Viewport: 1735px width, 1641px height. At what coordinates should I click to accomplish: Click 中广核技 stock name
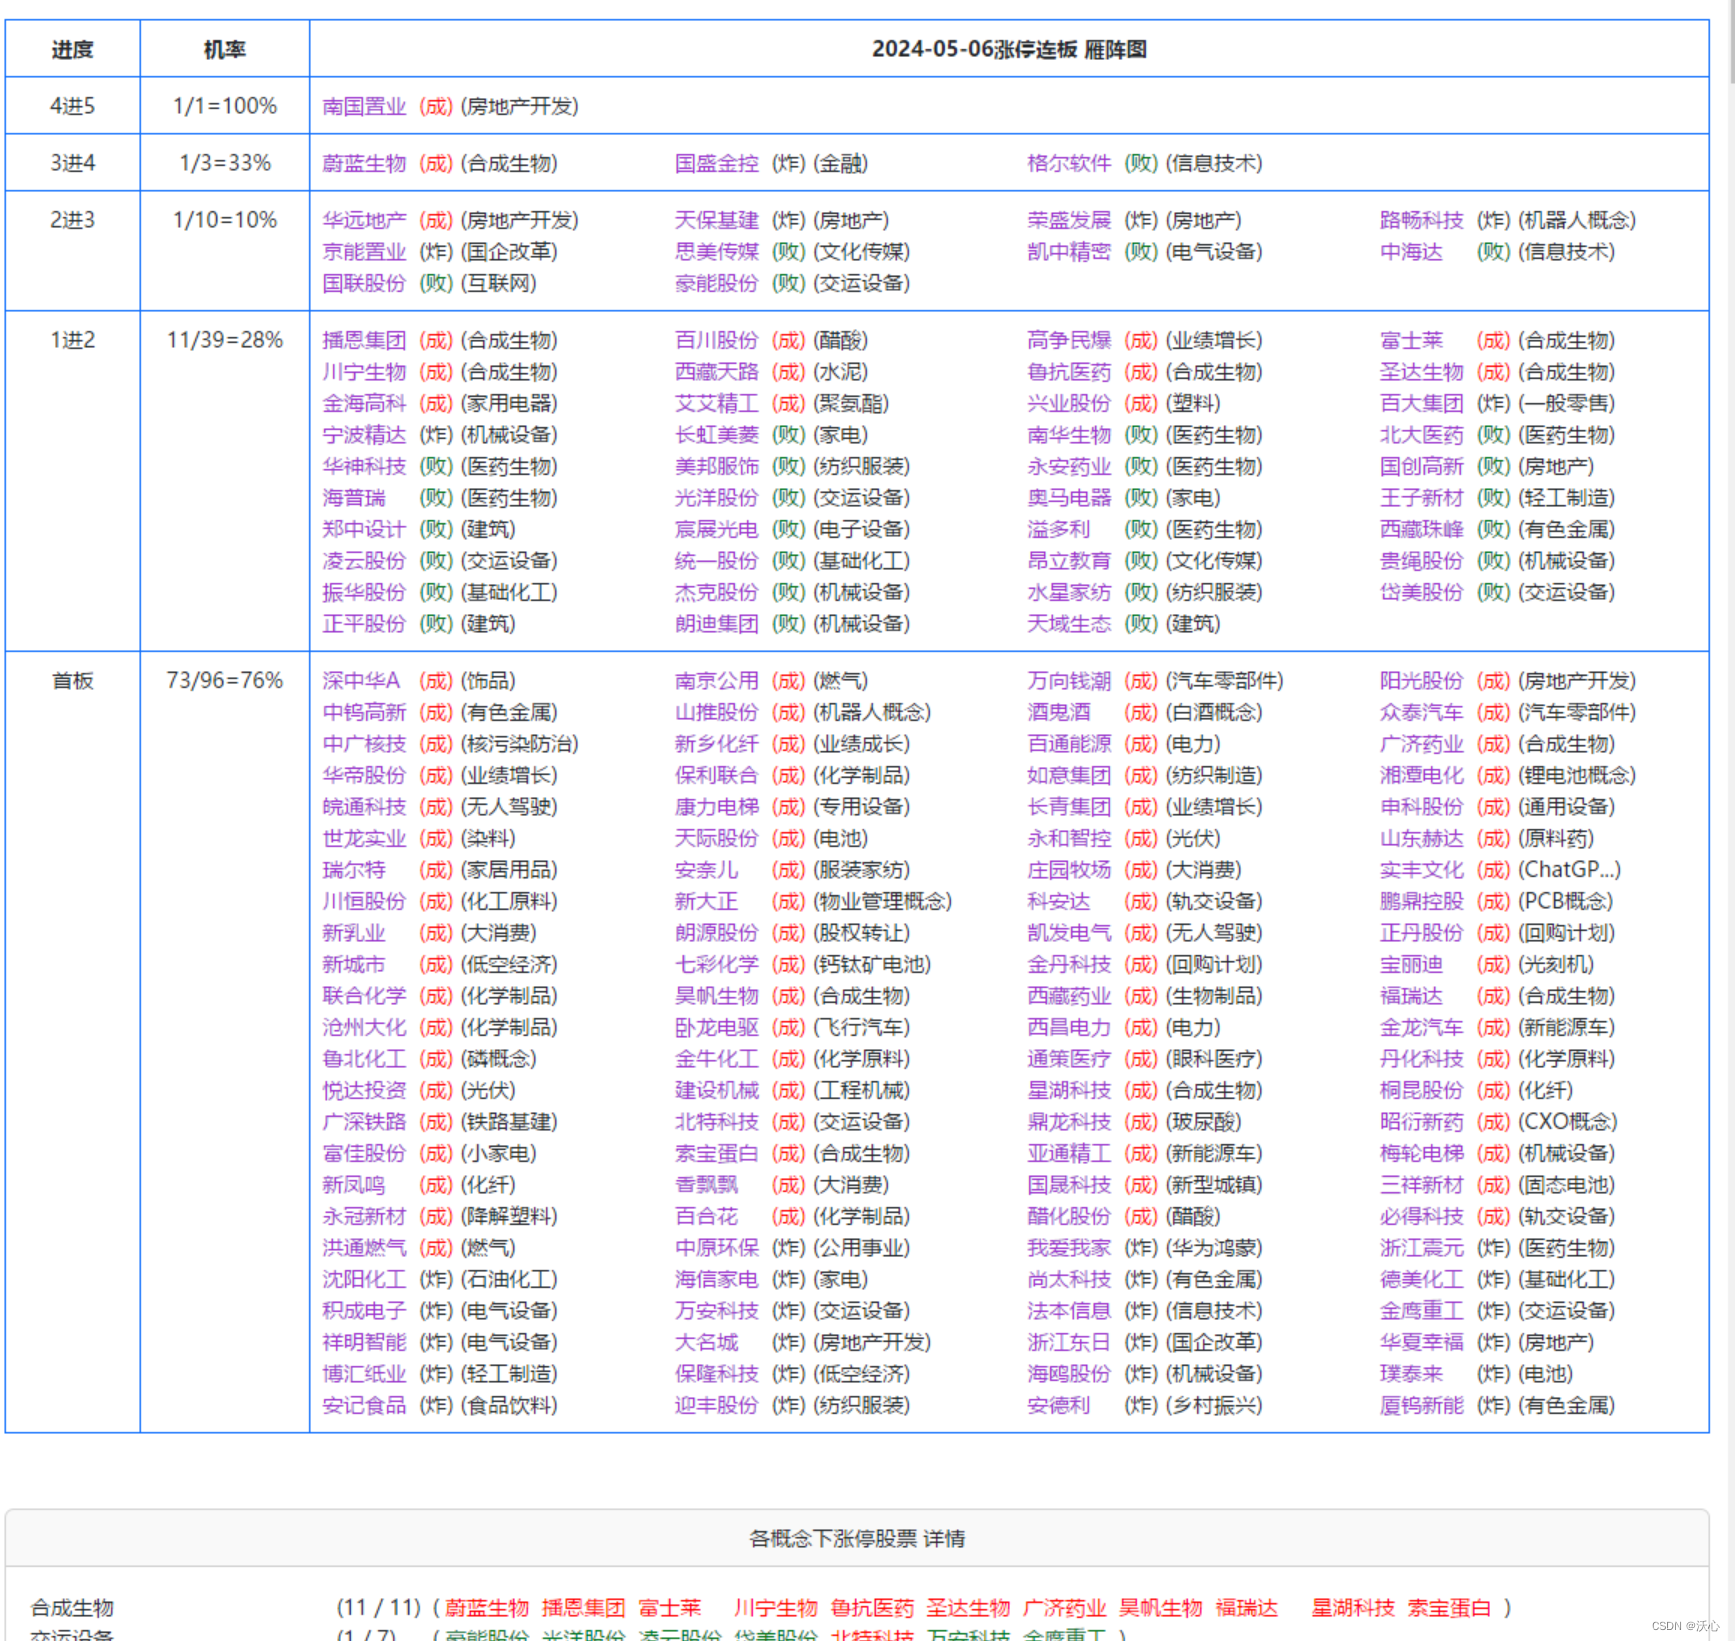click(x=364, y=744)
